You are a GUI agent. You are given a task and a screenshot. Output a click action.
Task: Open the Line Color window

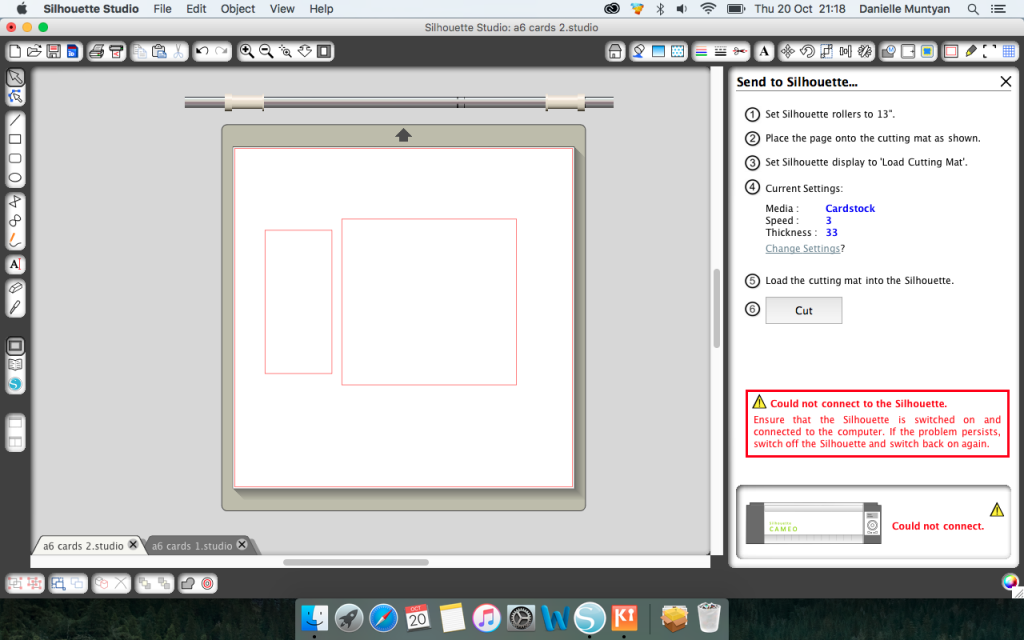pyautogui.click(x=701, y=51)
